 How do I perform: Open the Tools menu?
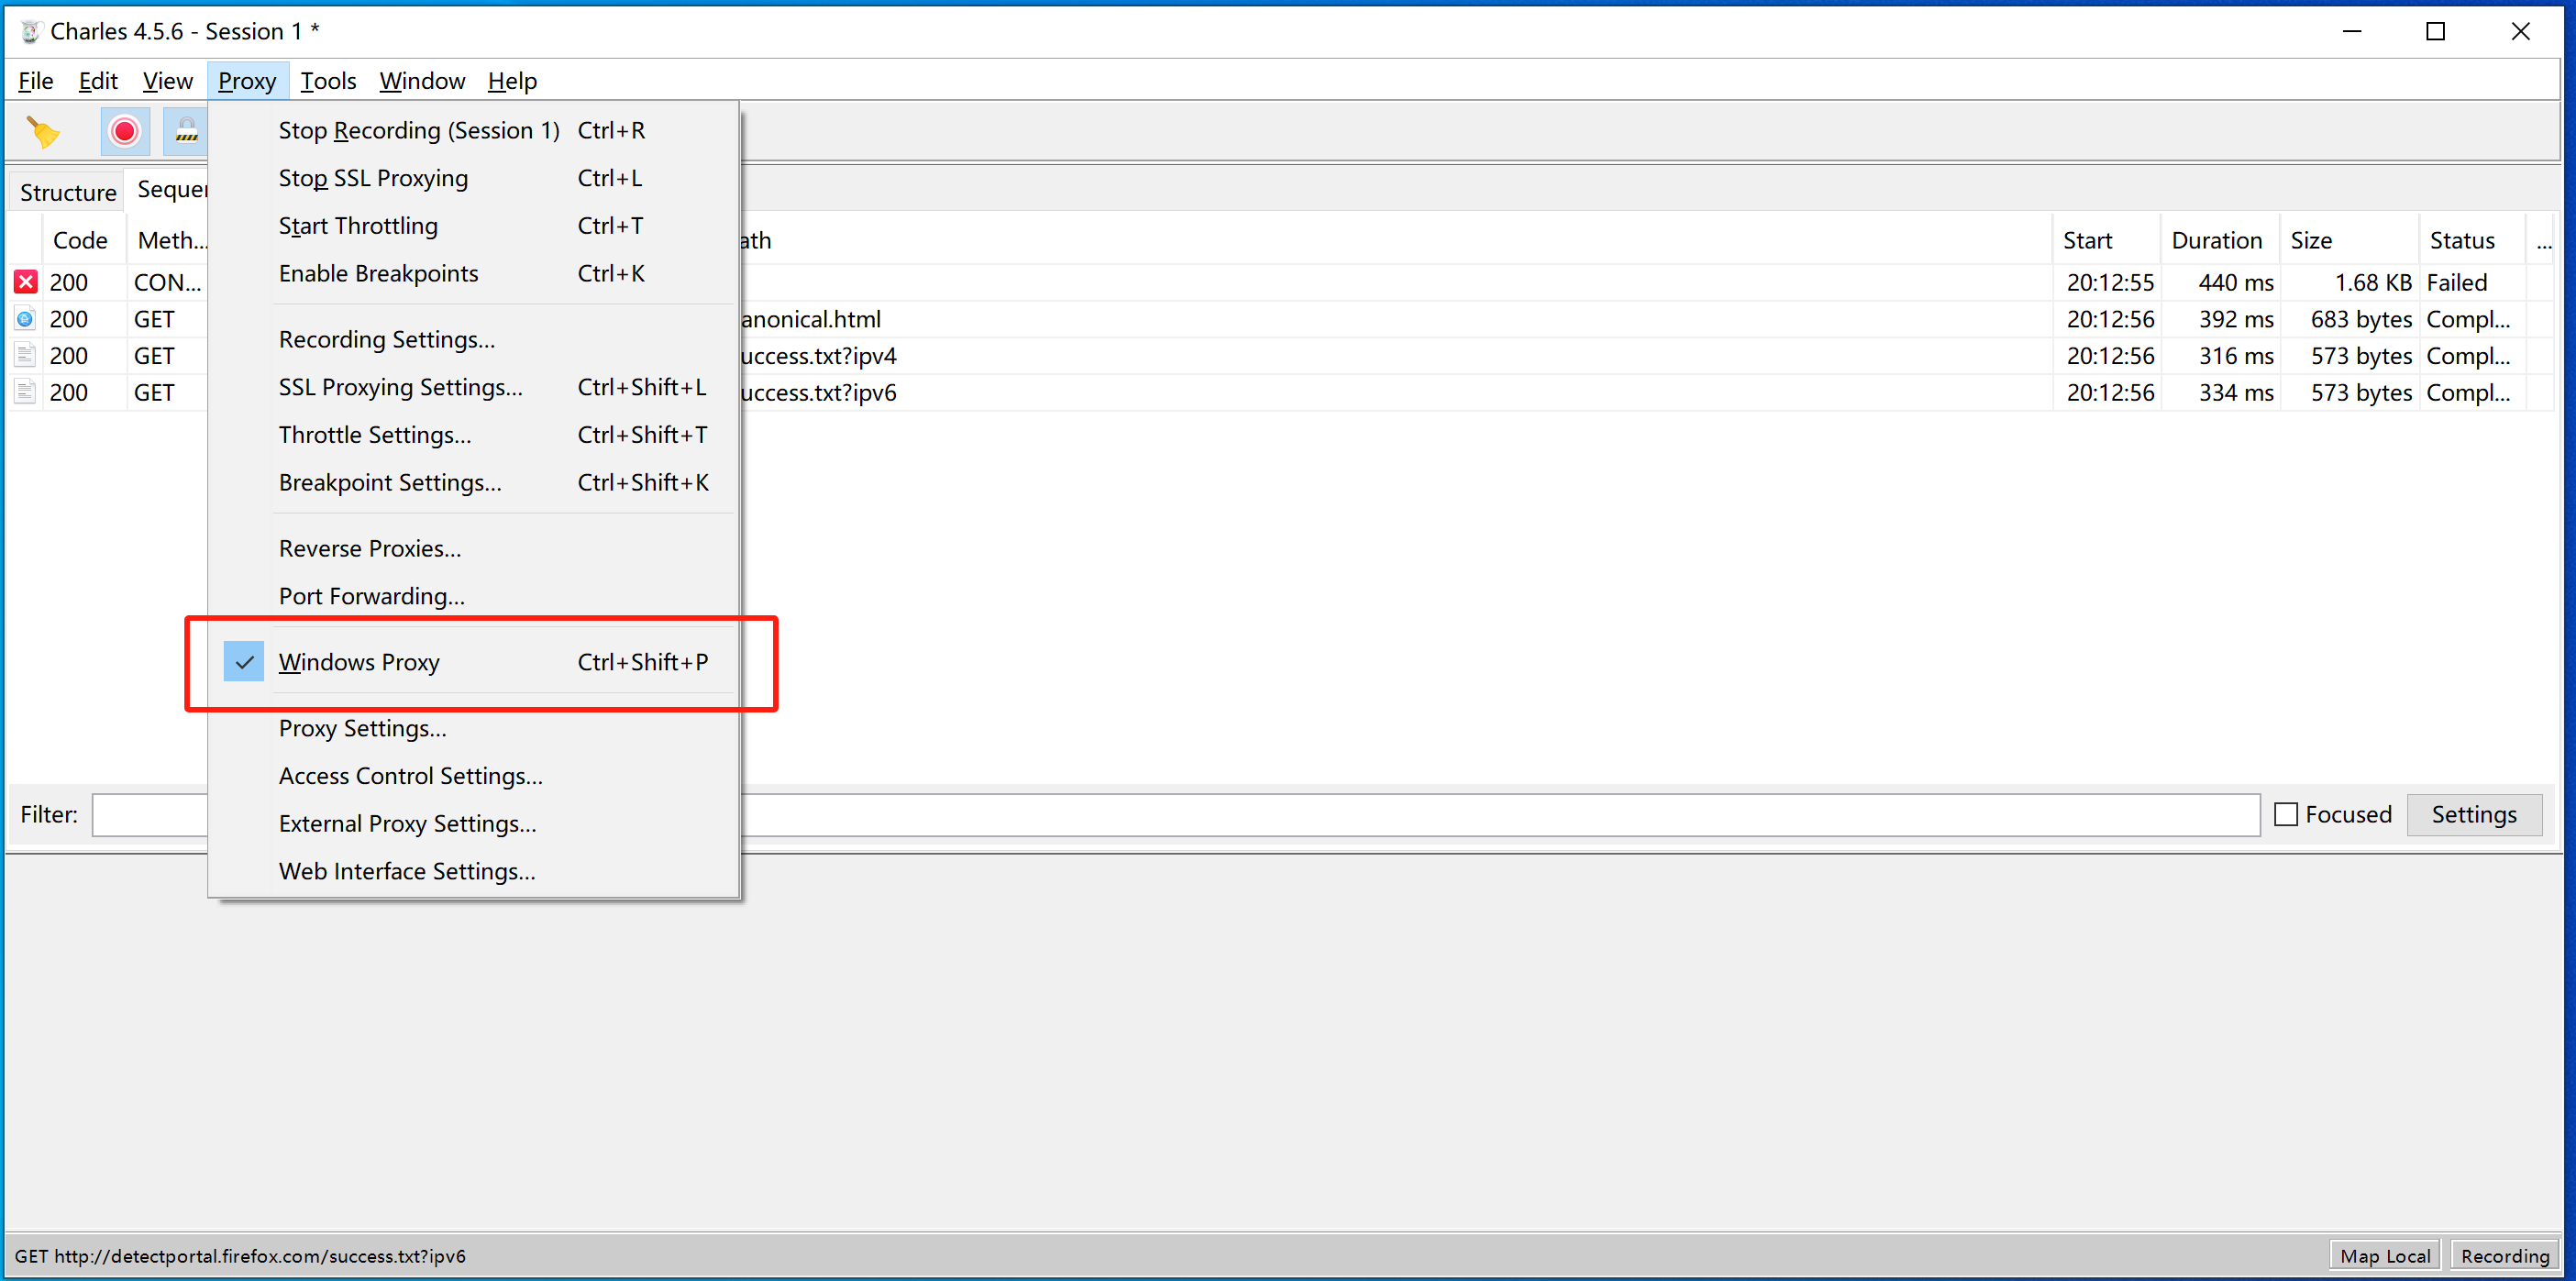click(328, 81)
